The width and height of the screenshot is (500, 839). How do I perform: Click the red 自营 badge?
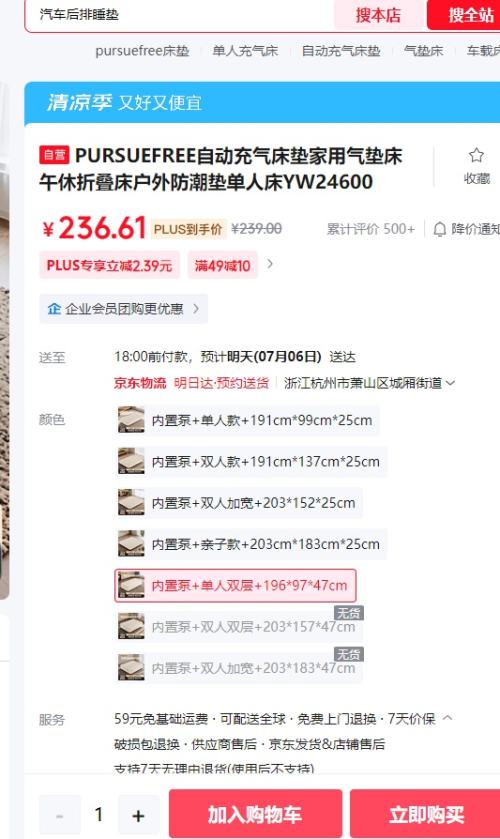[x=54, y=155]
